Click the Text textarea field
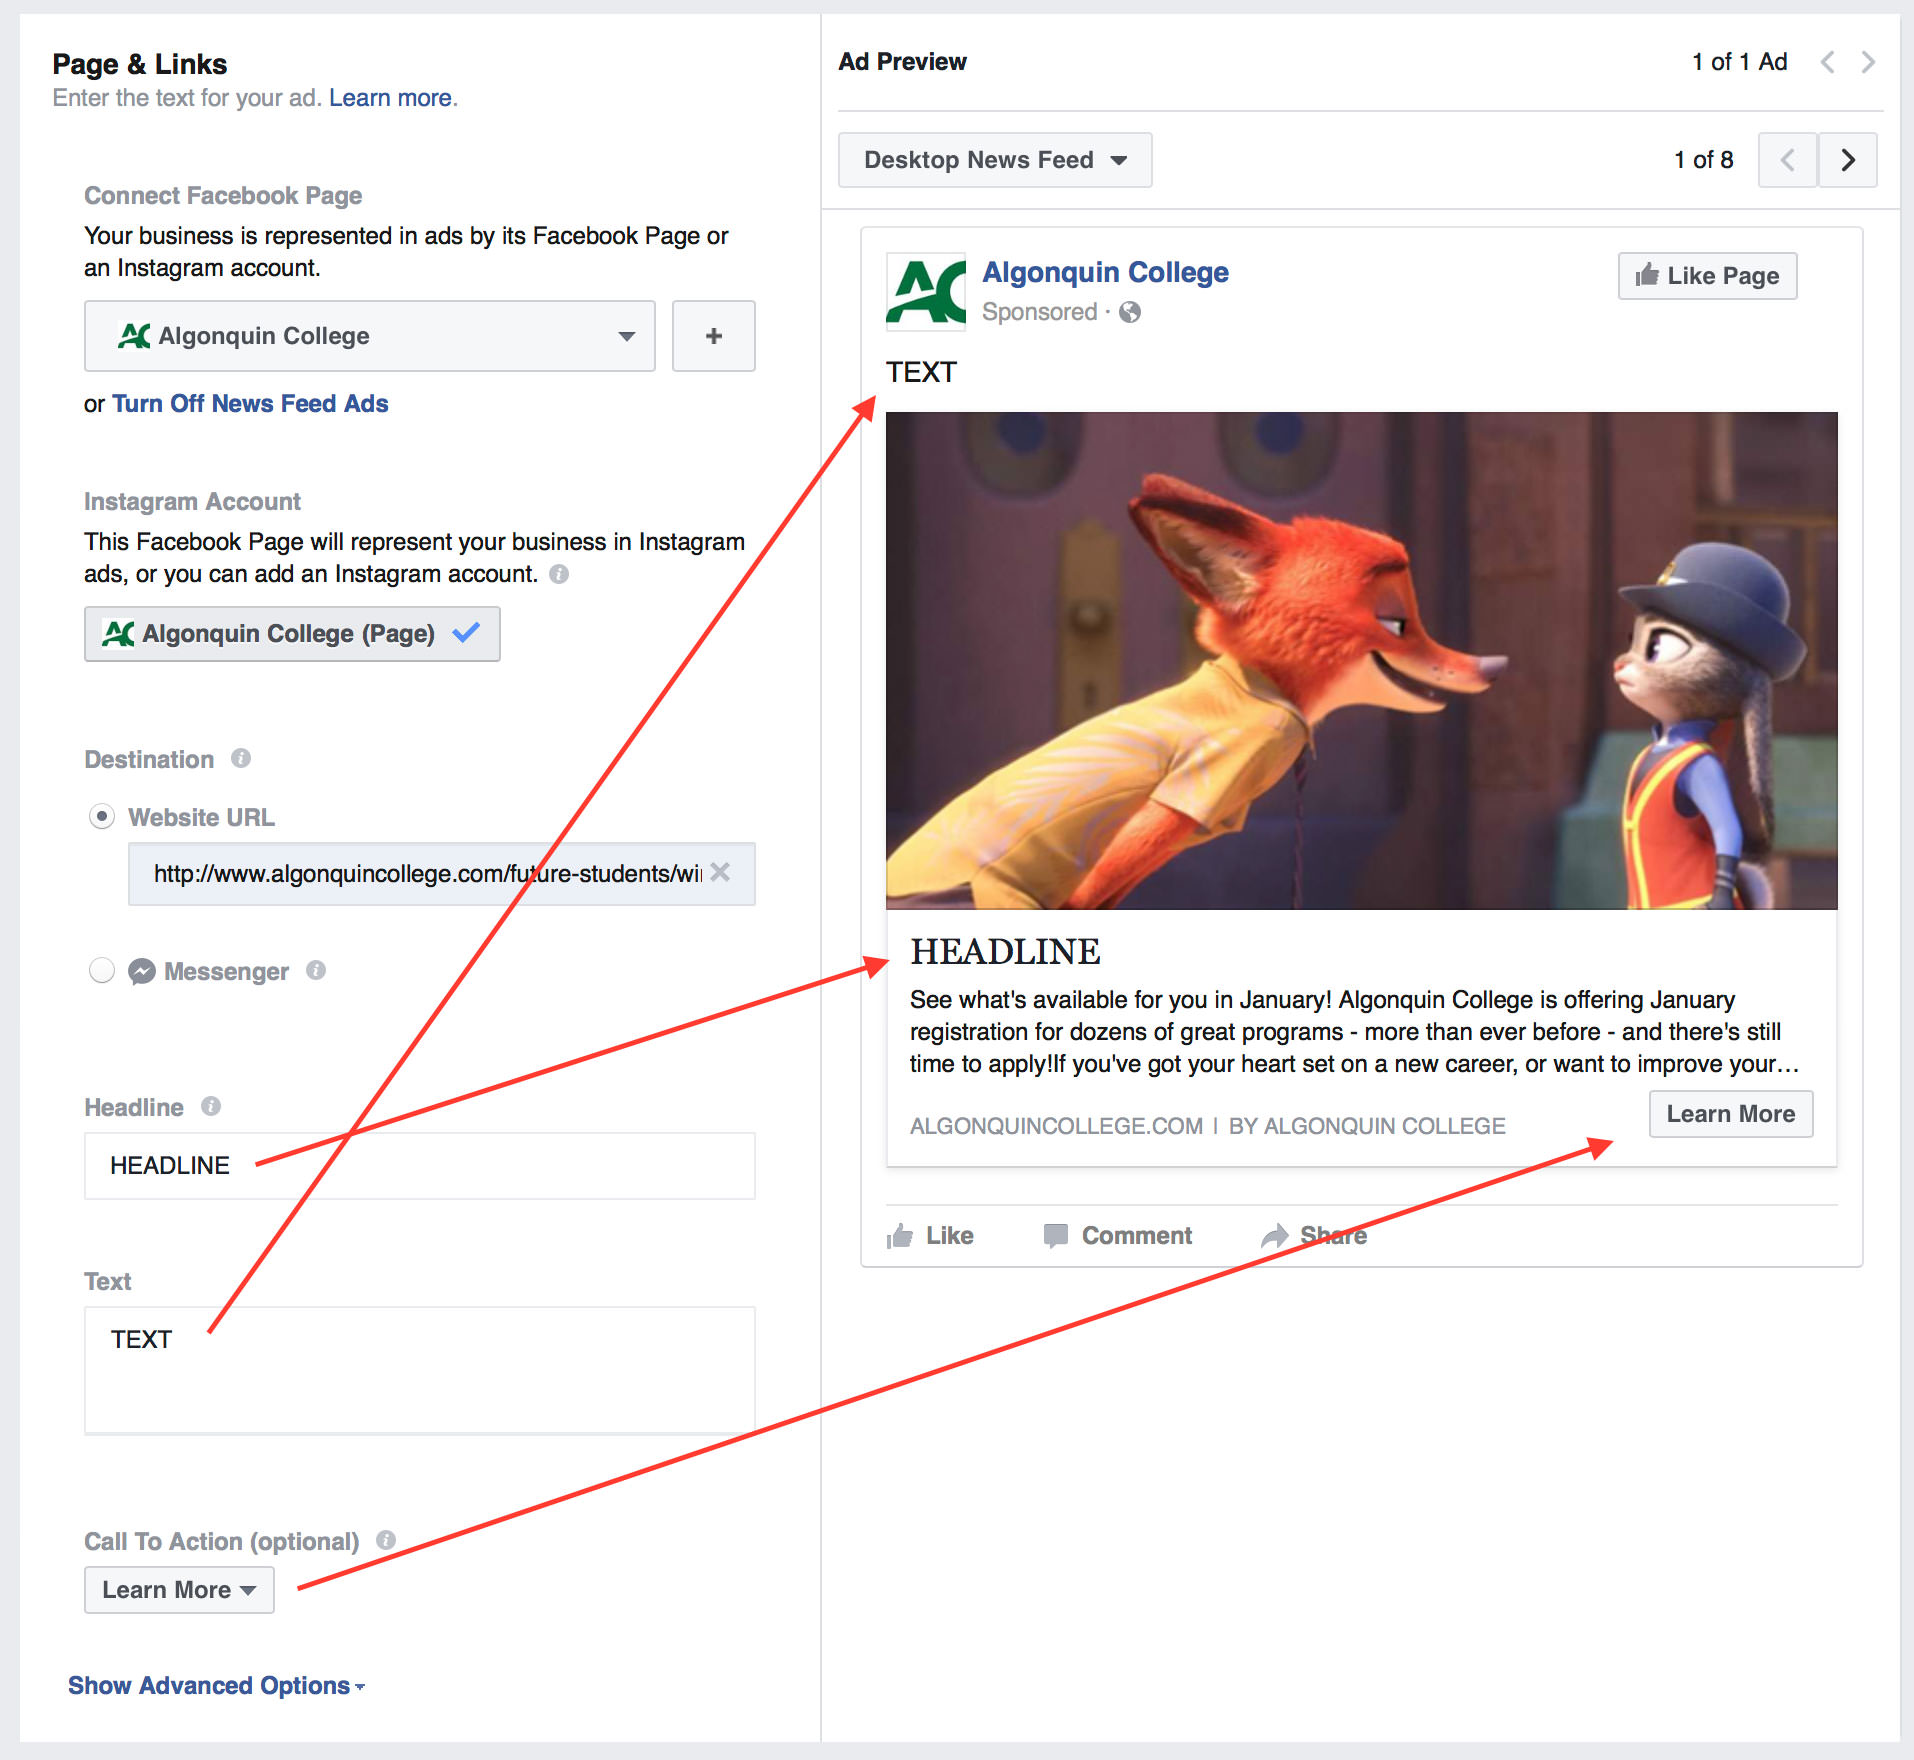The image size is (1914, 1760). coord(420,1370)
